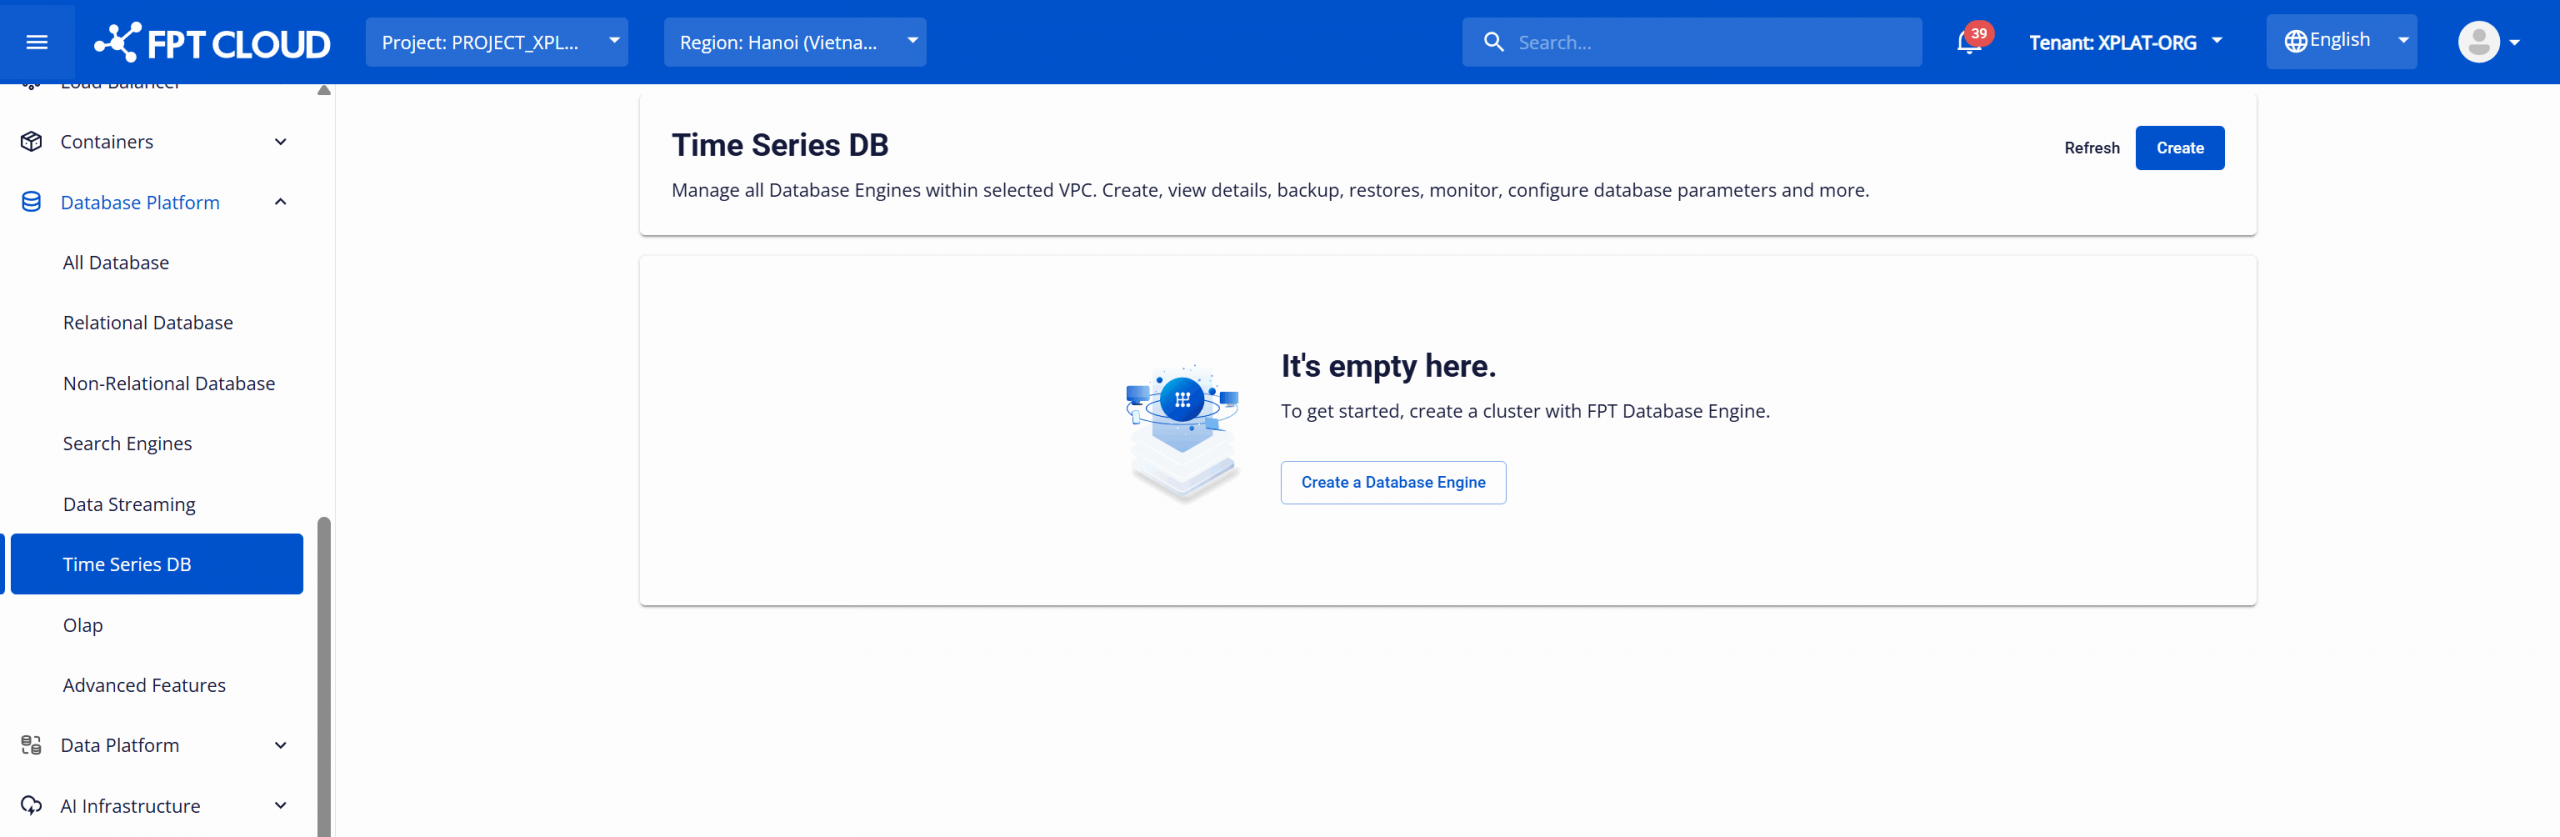Change language from the English dropdown

click(2340, 42)
